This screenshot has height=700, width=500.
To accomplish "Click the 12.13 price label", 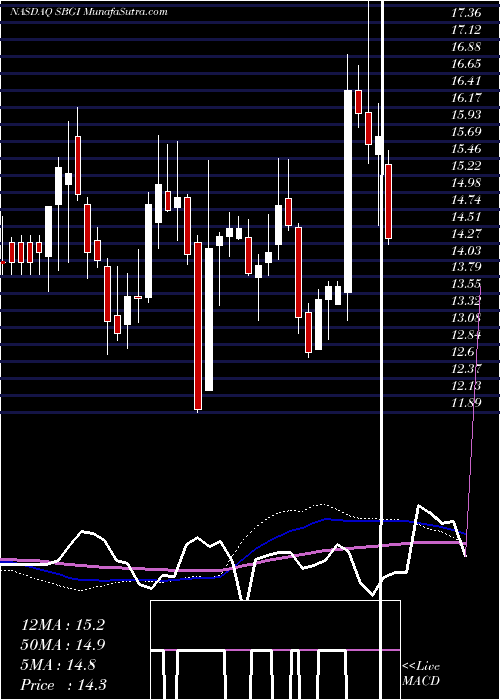I will pos(466,386).
